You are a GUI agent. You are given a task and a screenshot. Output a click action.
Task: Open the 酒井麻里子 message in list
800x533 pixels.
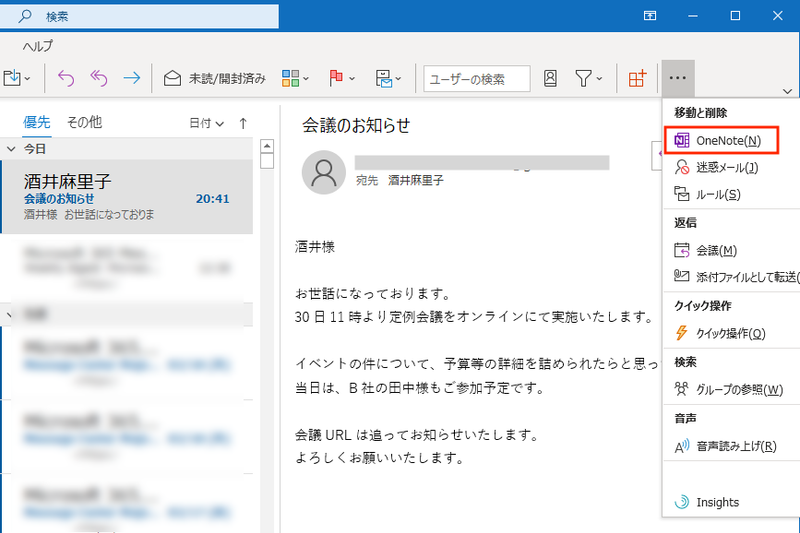(x=127, y=197)
